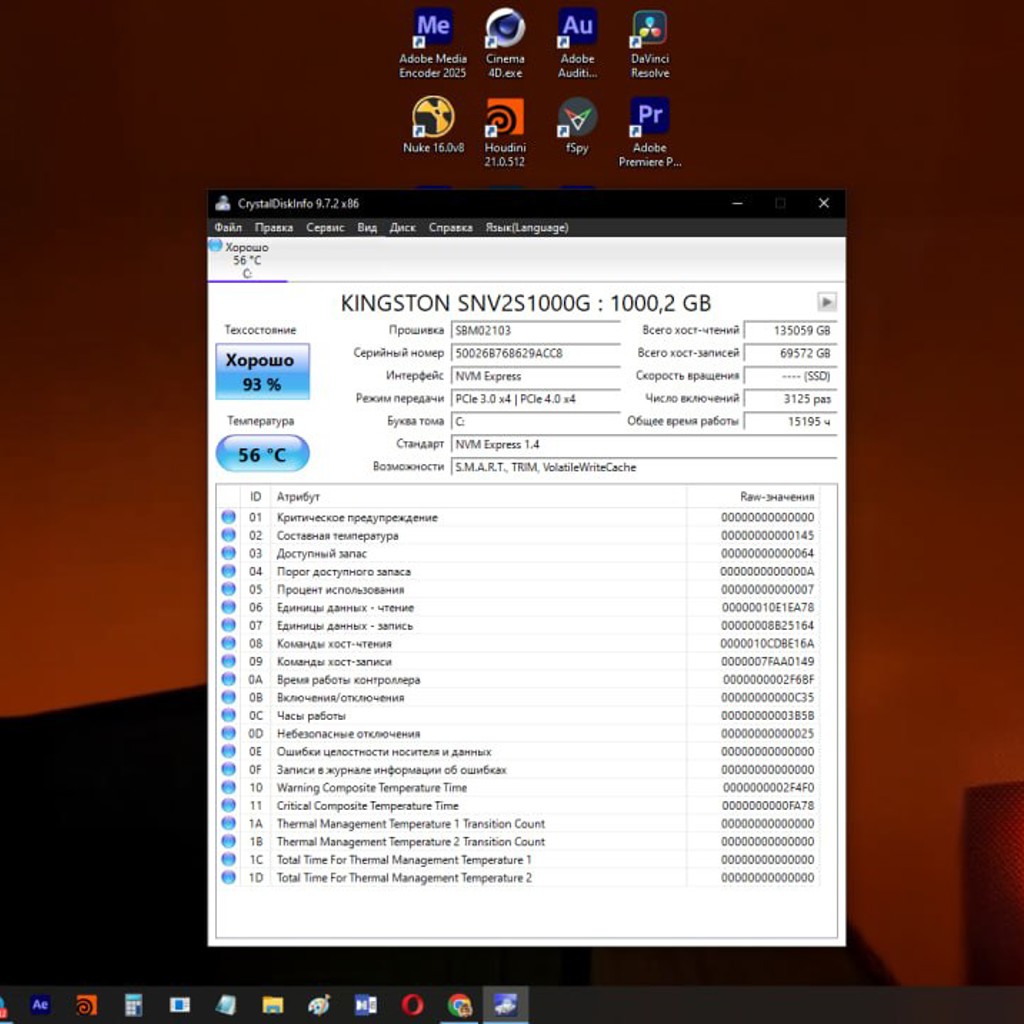Click the Стандарт field showing NVM Express 1.4
Viewport: 1024px width, 1024px height.
(643, 444)
